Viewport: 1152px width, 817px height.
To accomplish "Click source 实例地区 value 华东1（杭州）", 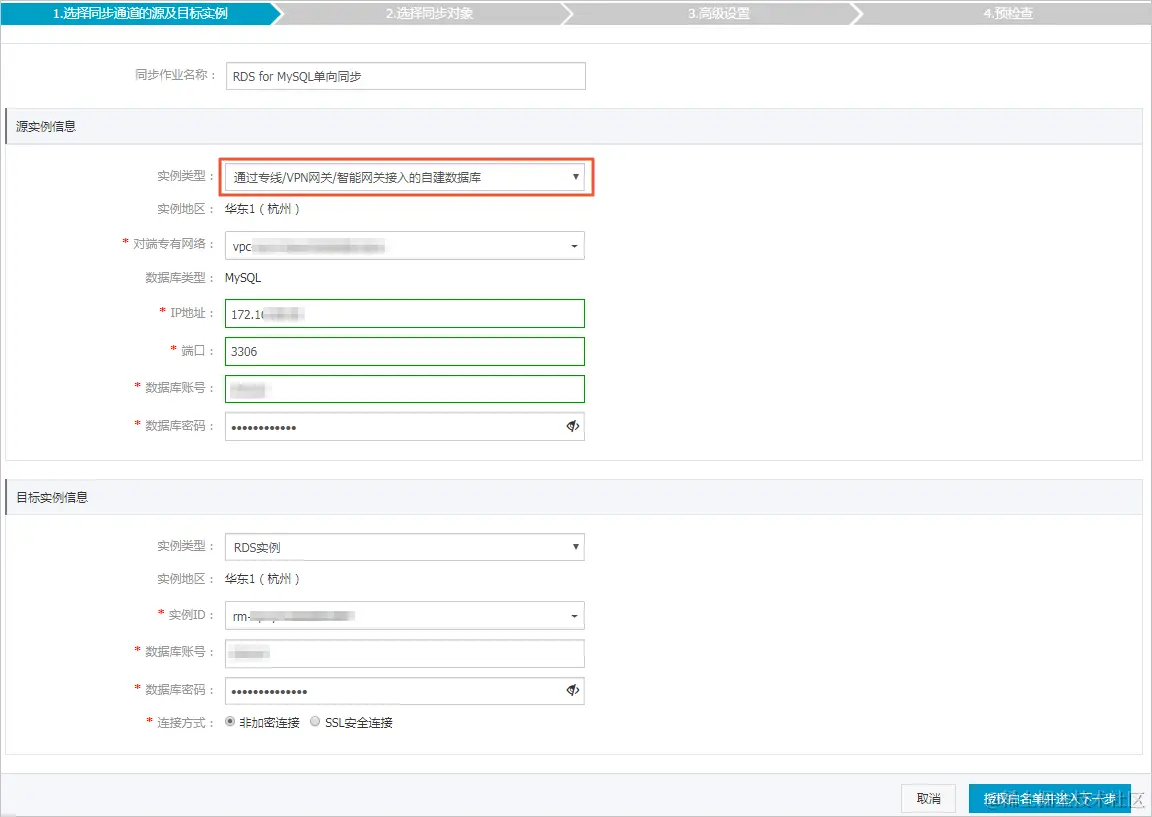I will [x=262, y=209].
